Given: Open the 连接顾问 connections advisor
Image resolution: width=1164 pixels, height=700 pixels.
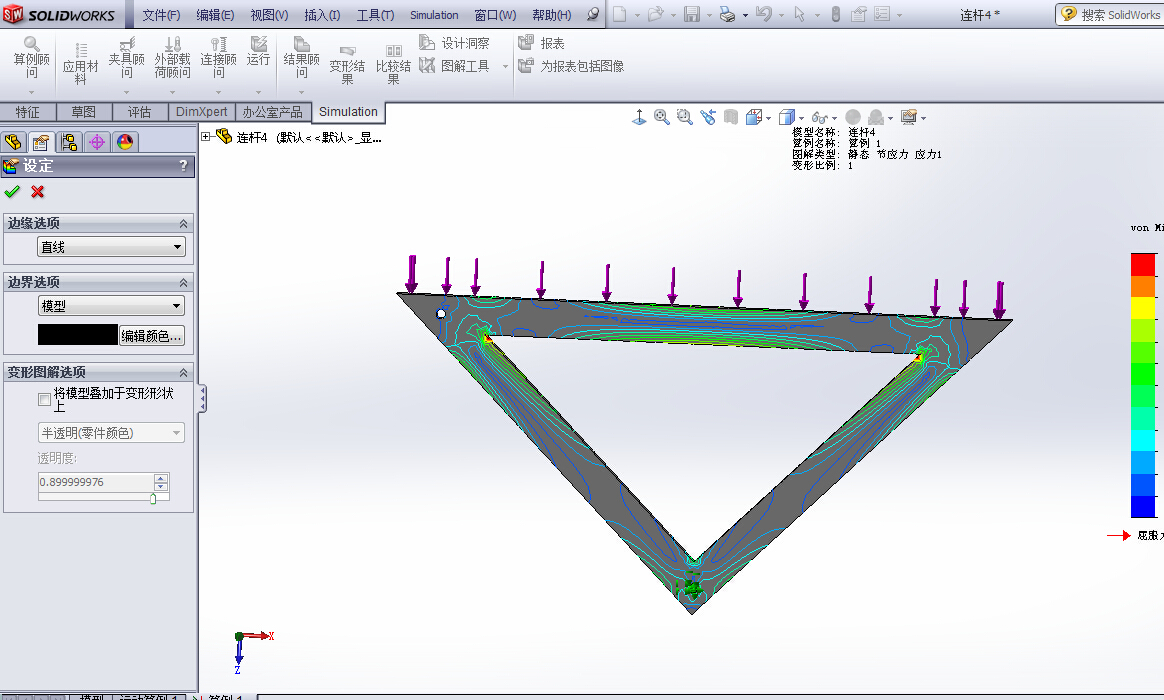Looking at the screenshot, I should pos(218,57).
